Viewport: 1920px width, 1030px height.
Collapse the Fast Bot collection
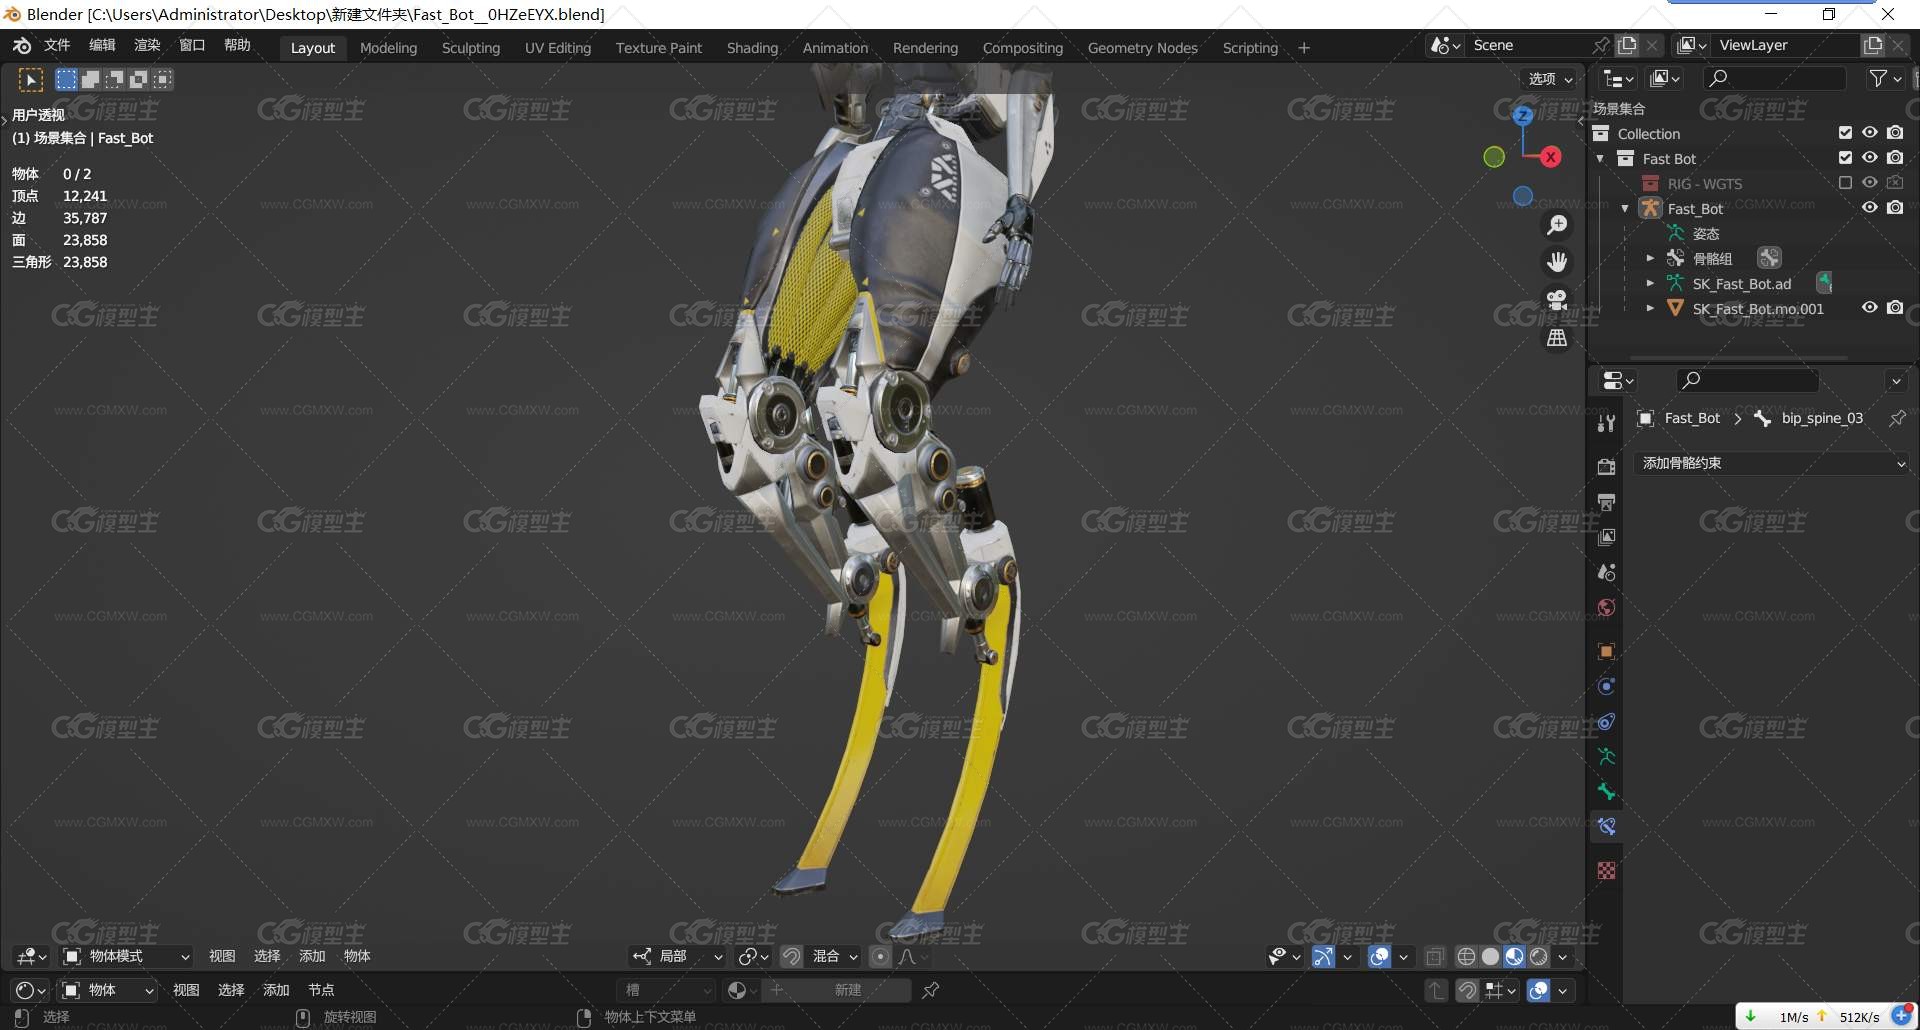(1600, 159)
